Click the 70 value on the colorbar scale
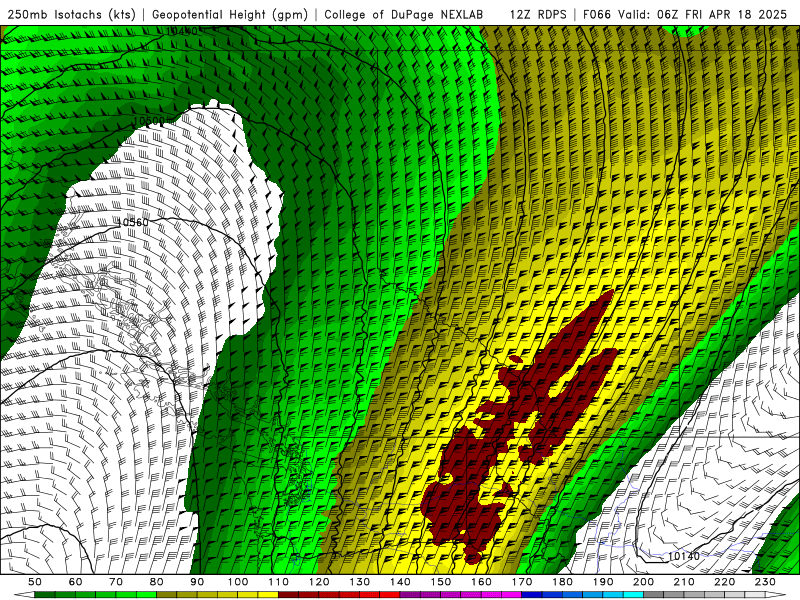The height and width of the screenshot is (600, 800). click(116, 582)
